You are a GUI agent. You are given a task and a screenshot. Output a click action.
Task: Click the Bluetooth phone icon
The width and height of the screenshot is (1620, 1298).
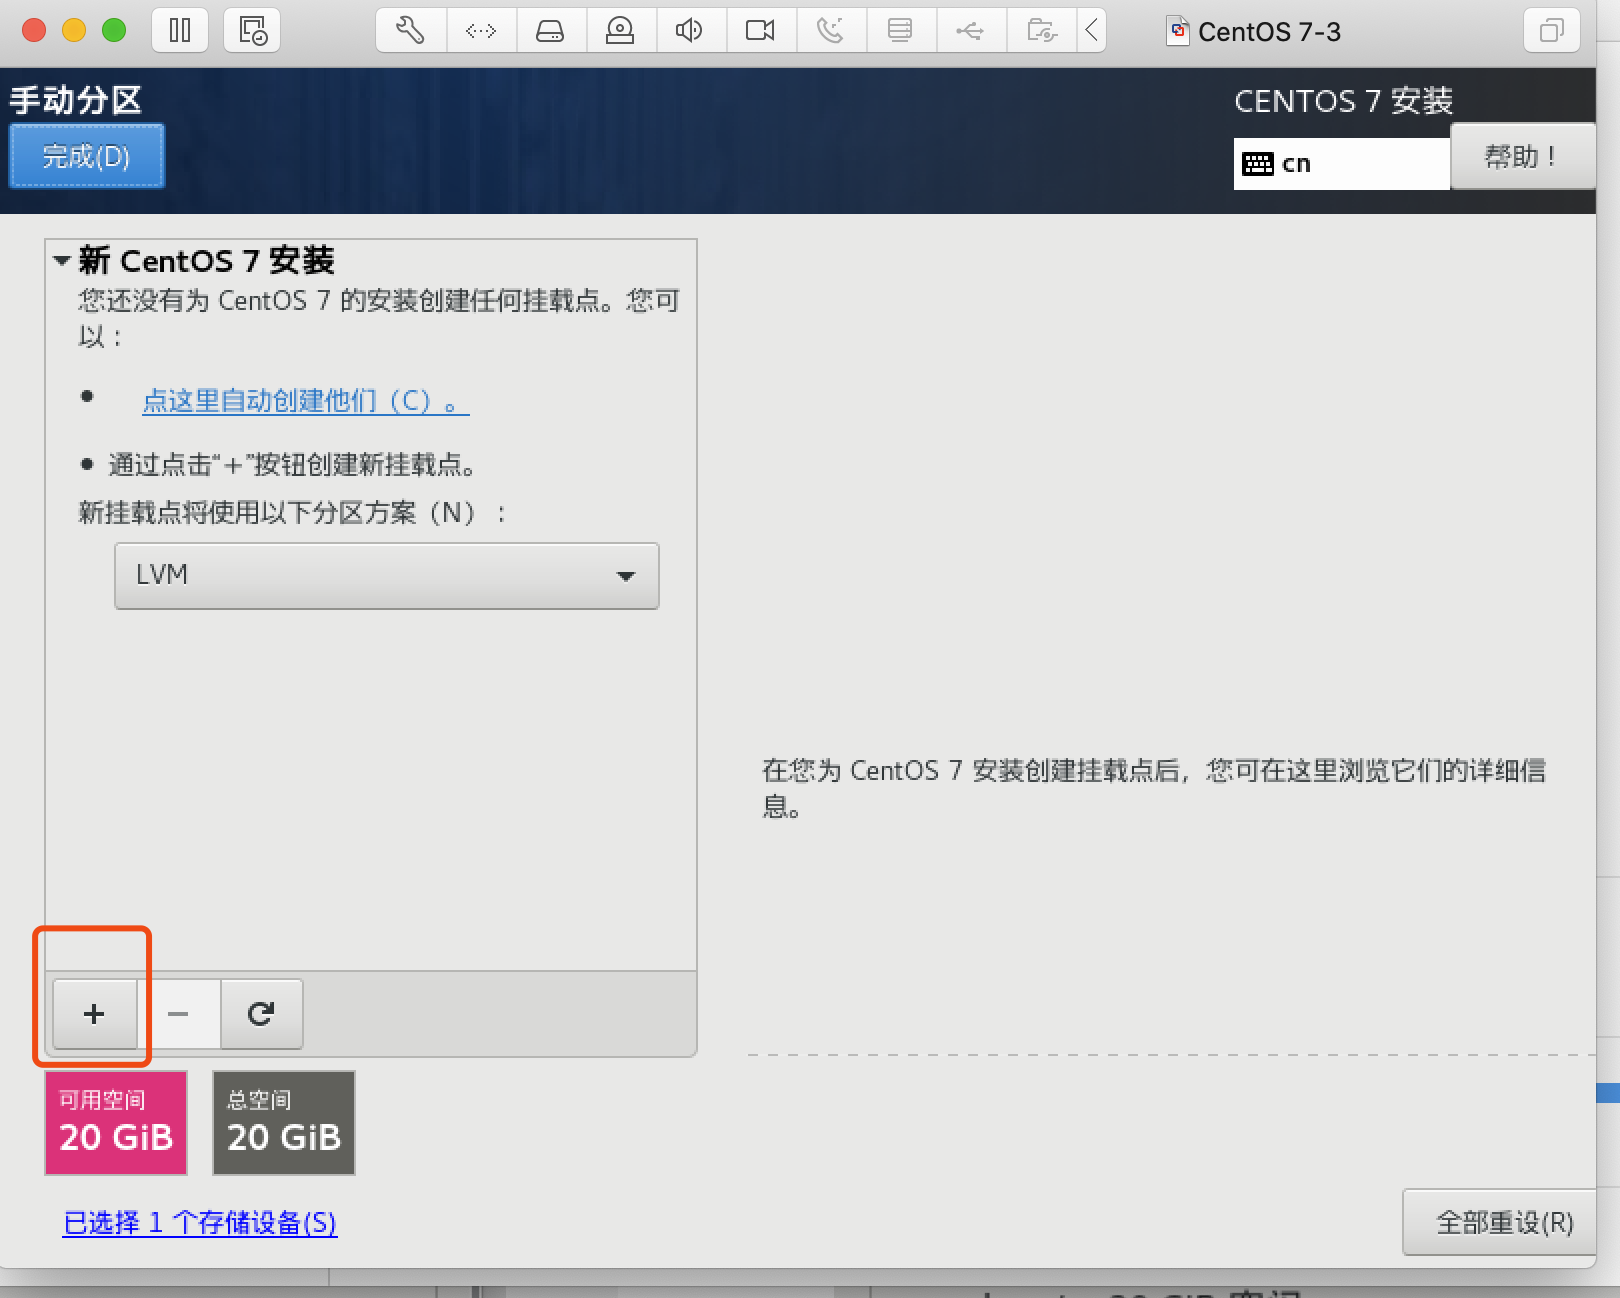pyautogui.click(x=831, y=31)
